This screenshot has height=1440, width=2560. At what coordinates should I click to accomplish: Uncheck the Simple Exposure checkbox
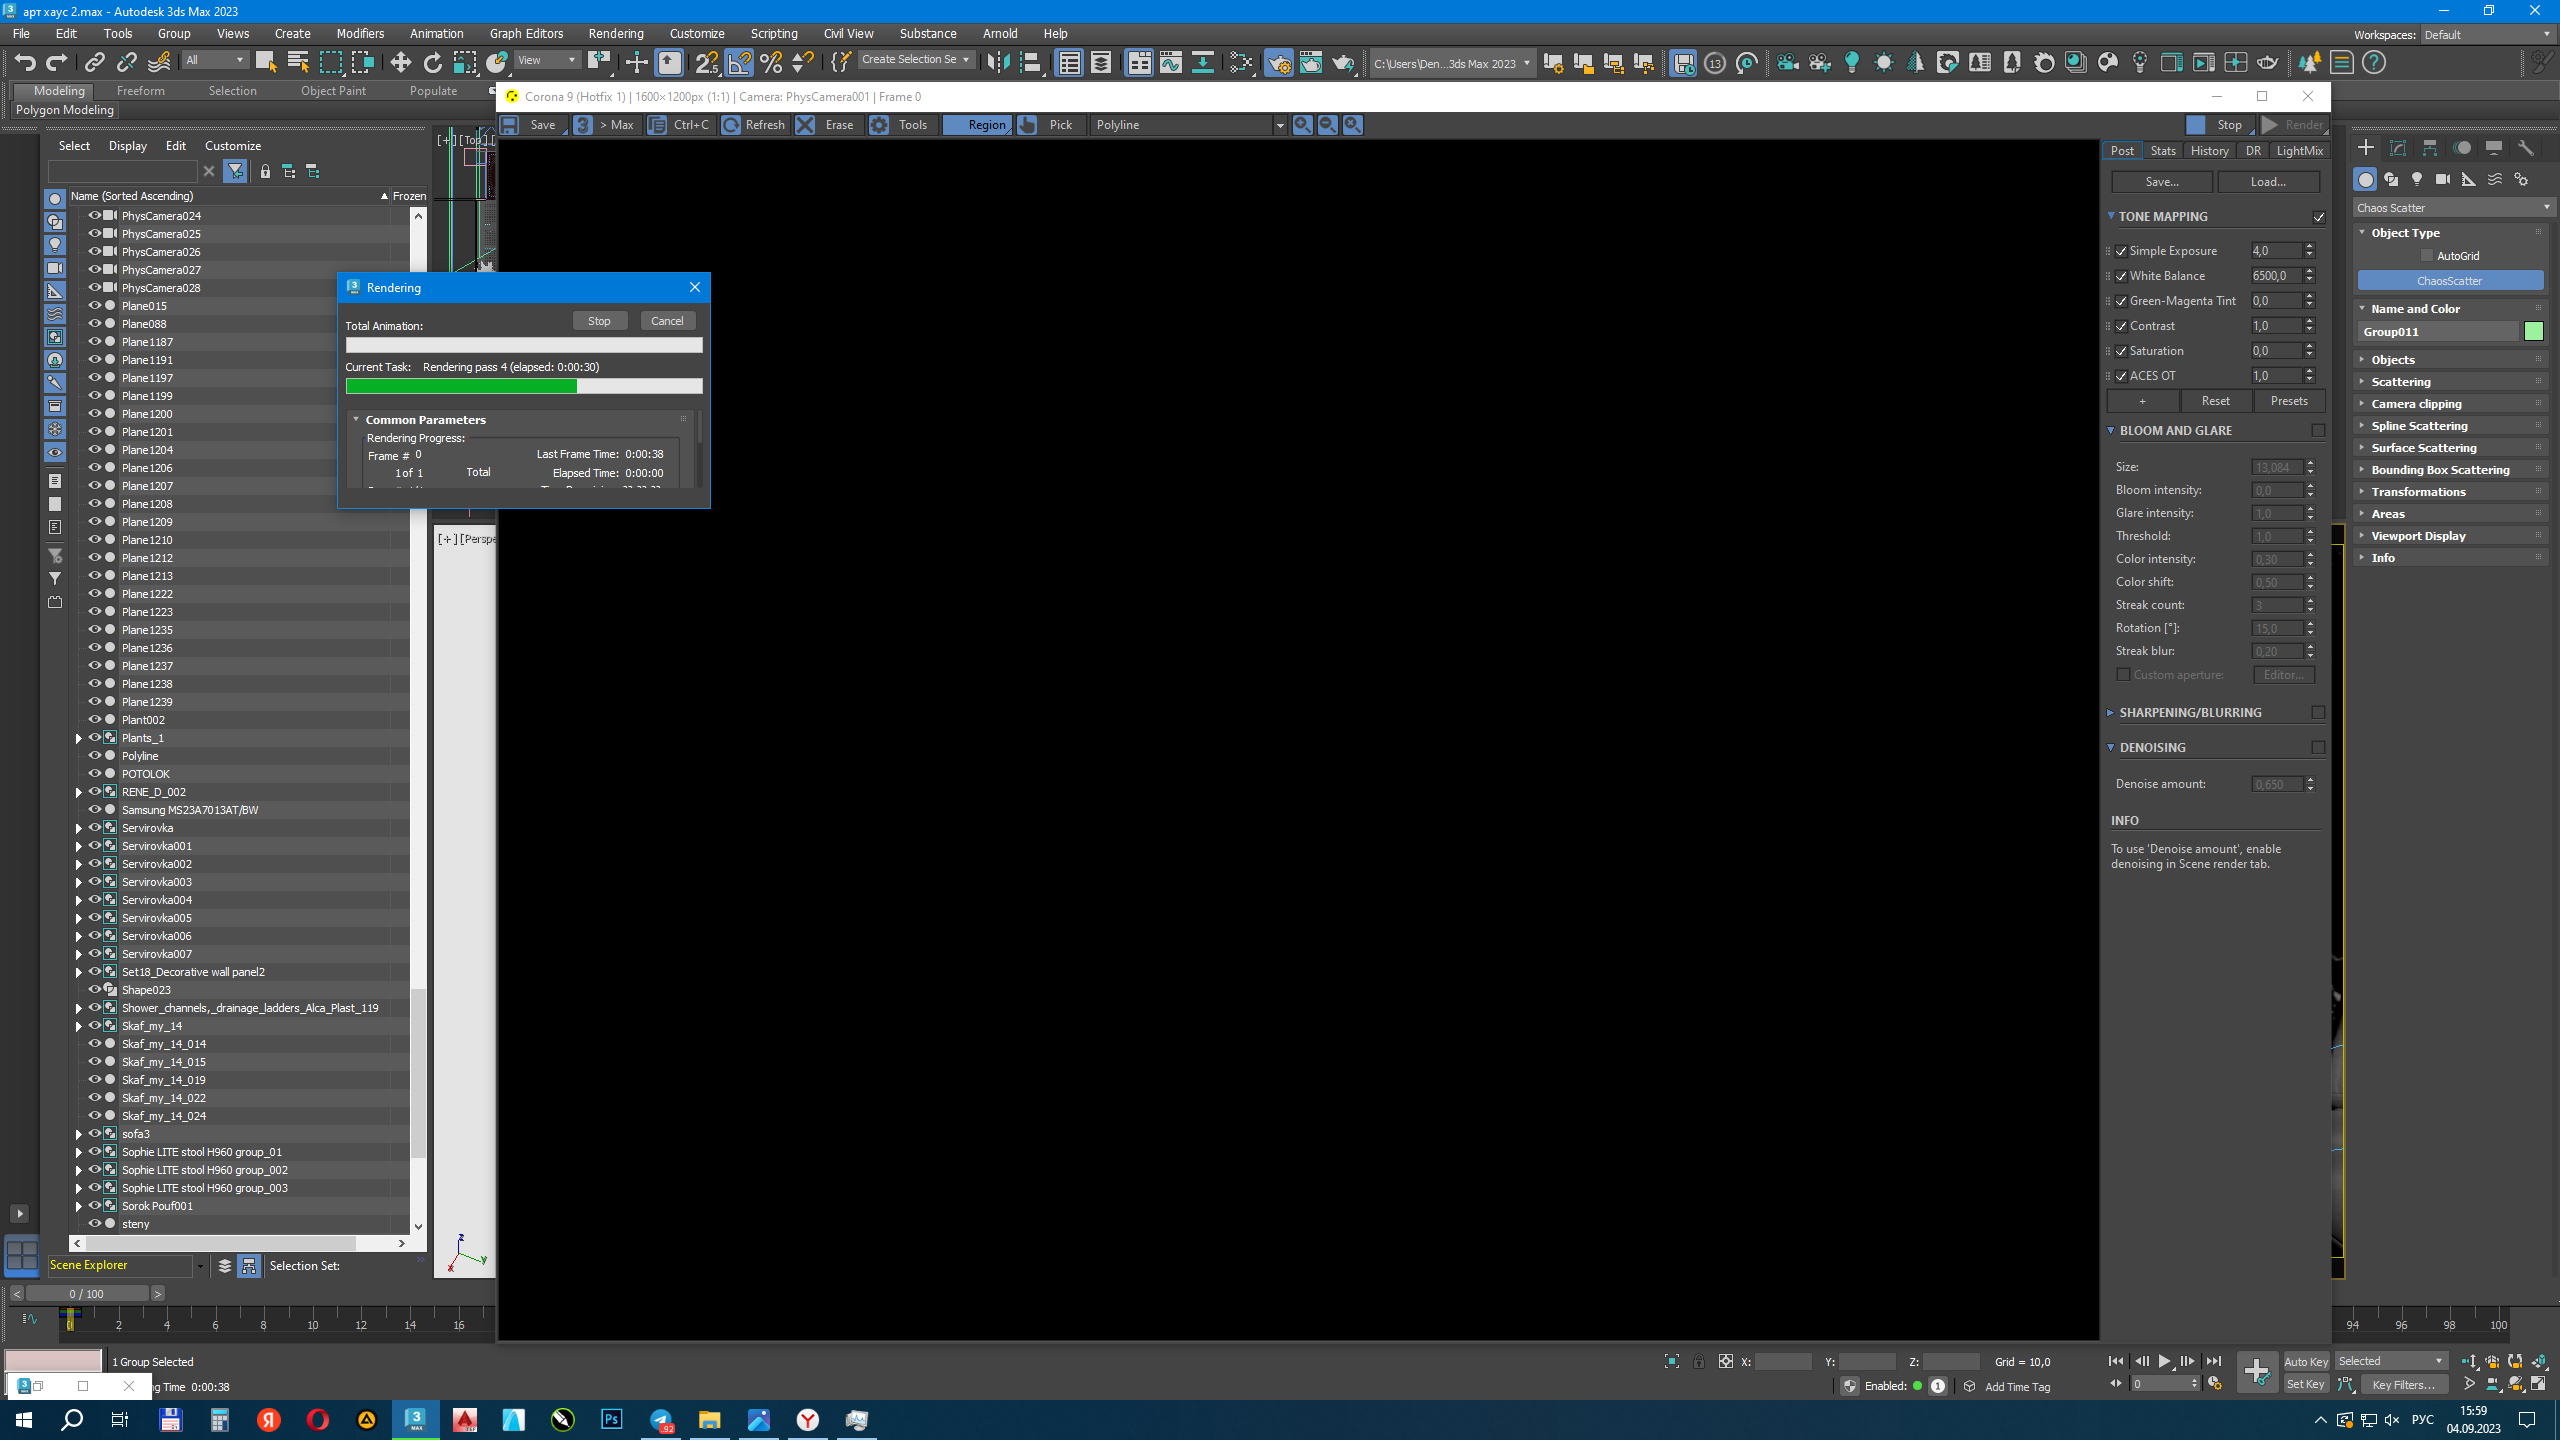[x=2121, y=251]
